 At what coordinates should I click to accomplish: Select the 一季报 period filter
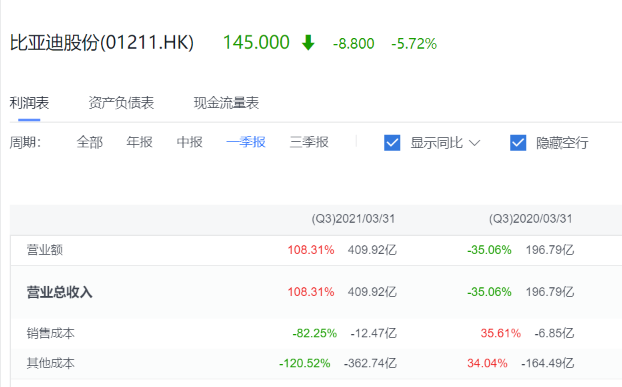[x=246, y=142]
